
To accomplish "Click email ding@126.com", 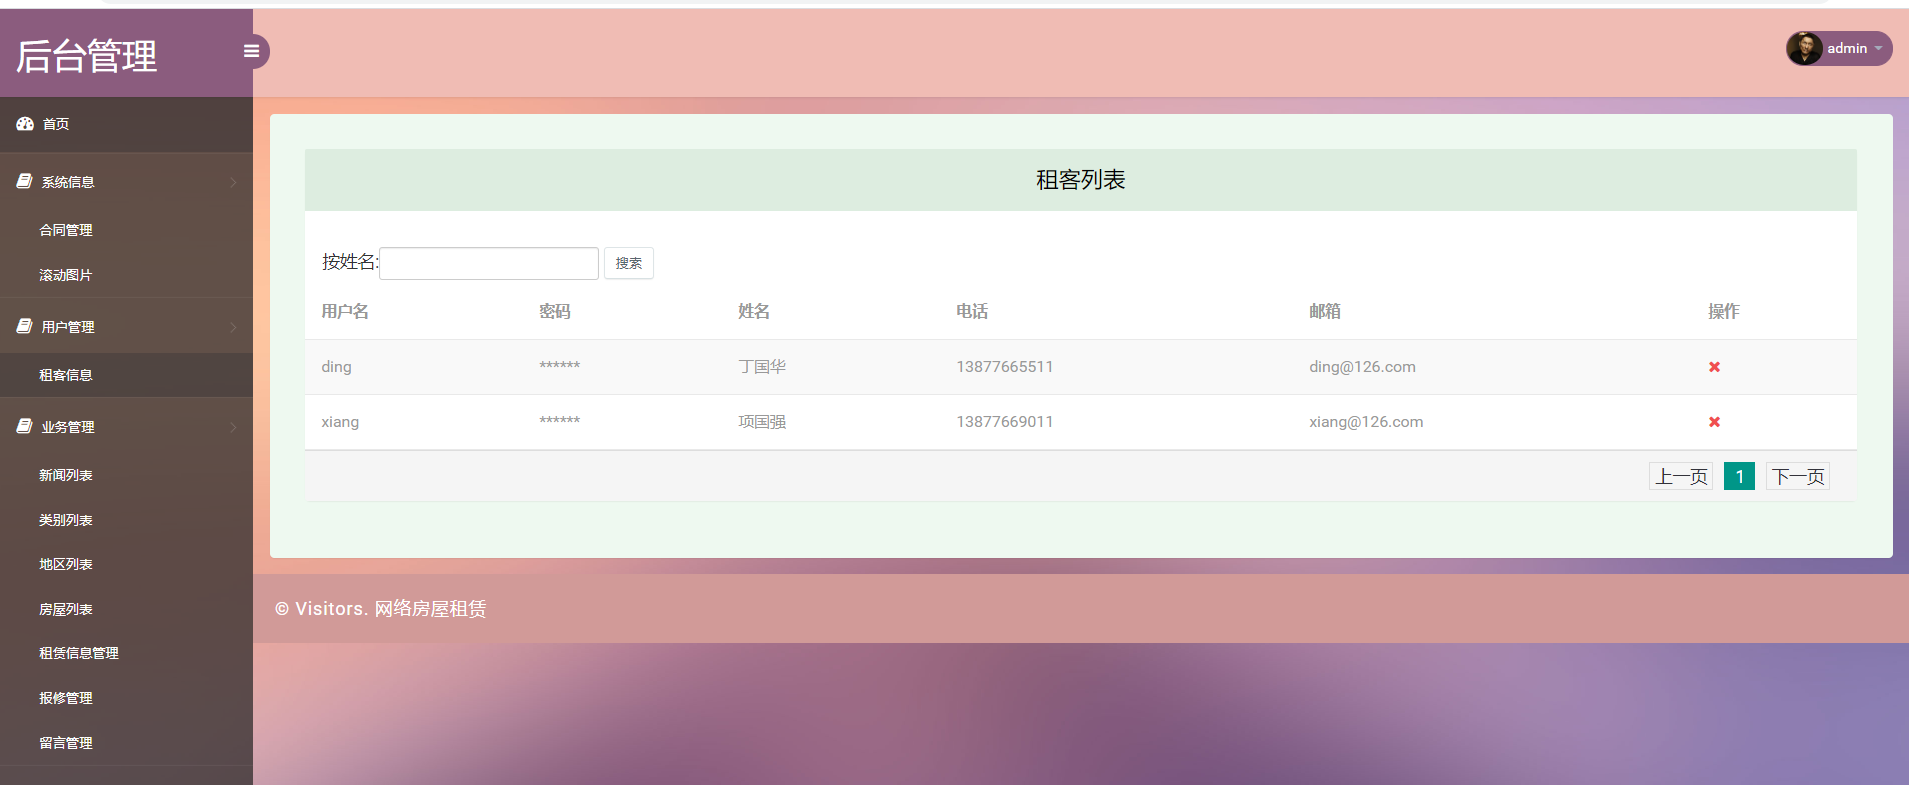I will click(1362, 367).
